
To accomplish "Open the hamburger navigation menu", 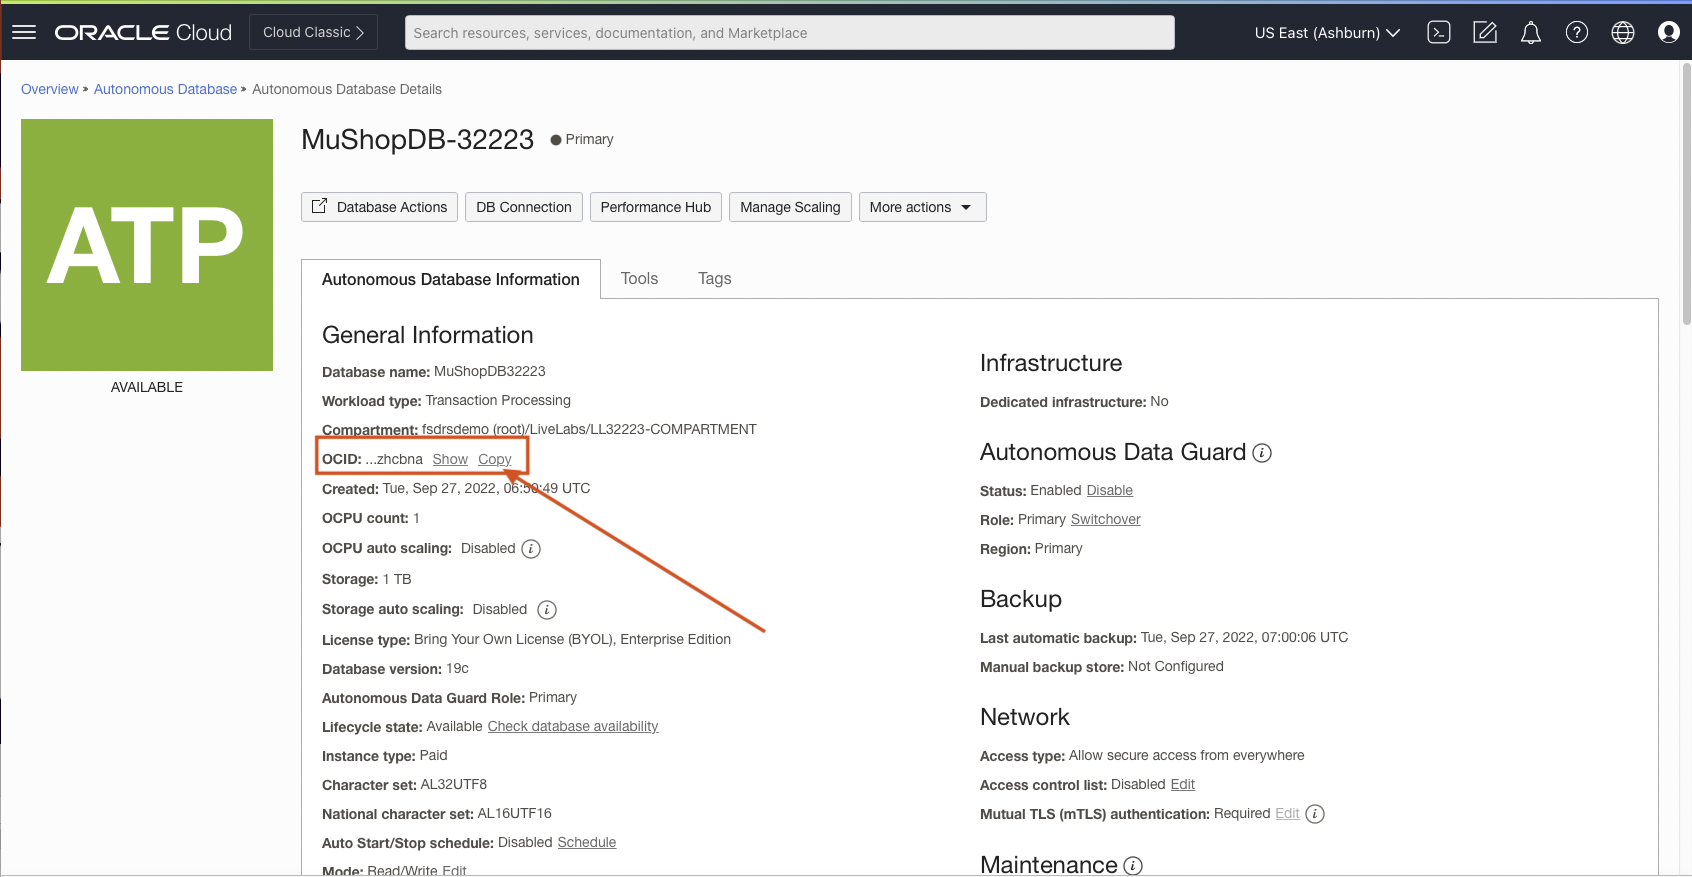I will click(24, 33).
